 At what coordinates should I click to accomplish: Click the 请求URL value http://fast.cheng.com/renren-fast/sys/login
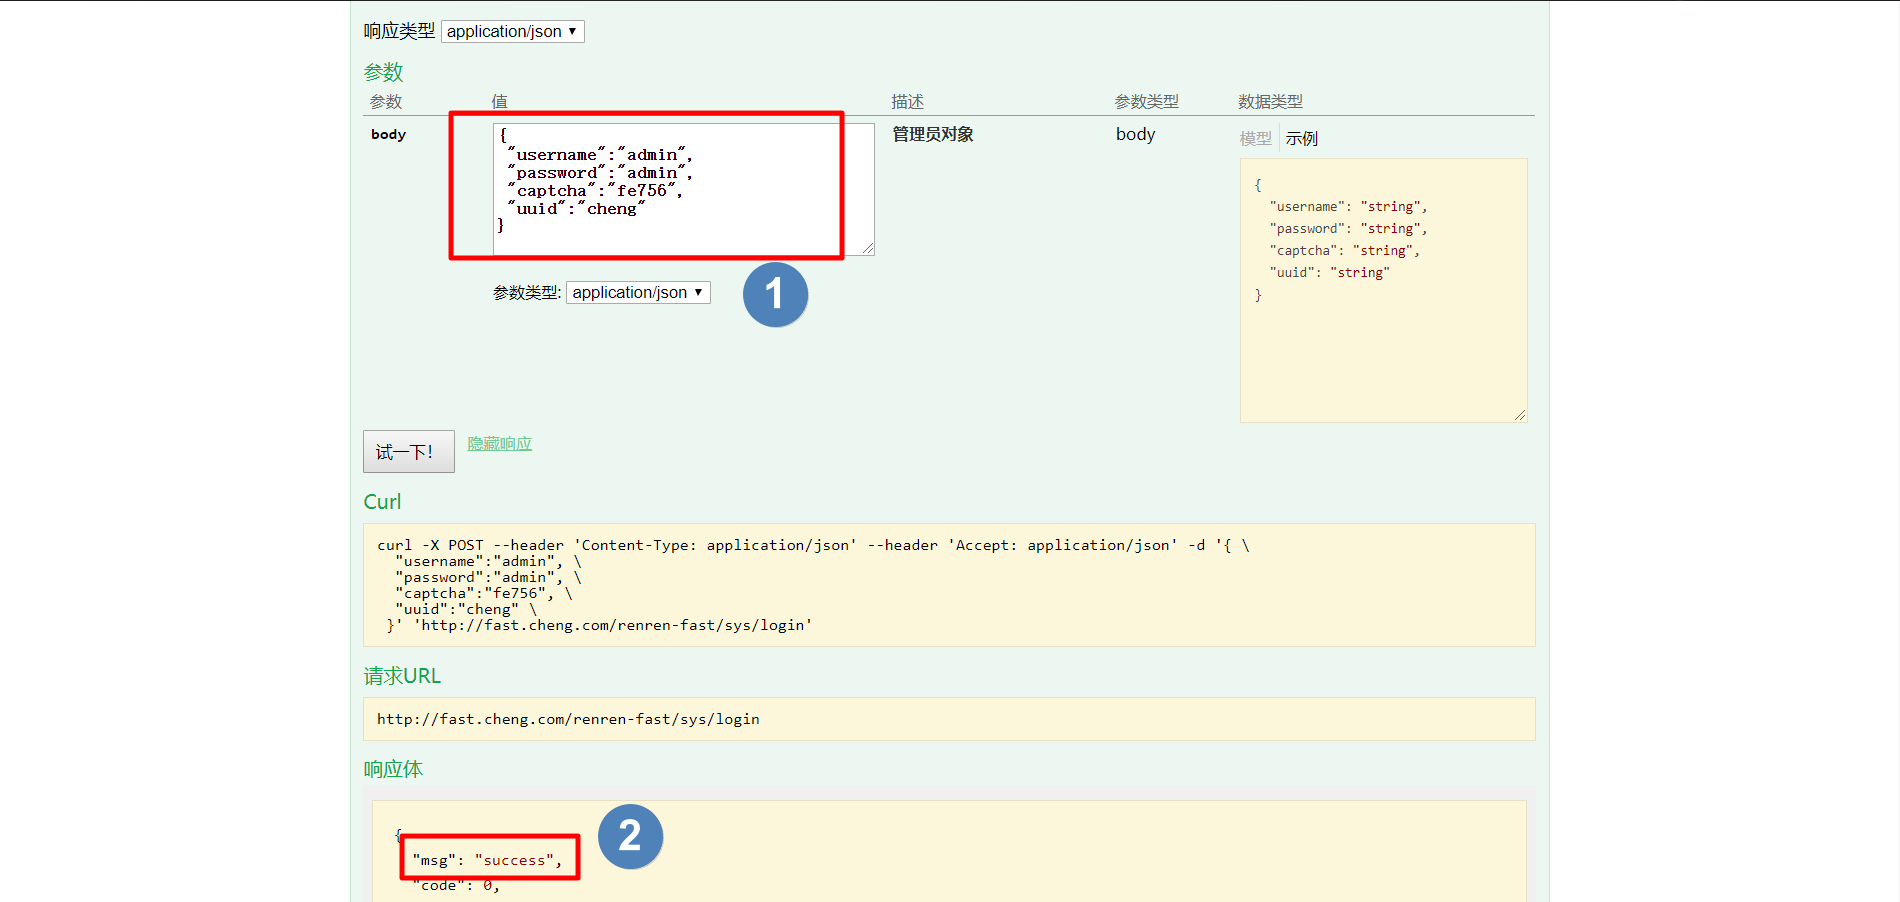pos(568,719)
